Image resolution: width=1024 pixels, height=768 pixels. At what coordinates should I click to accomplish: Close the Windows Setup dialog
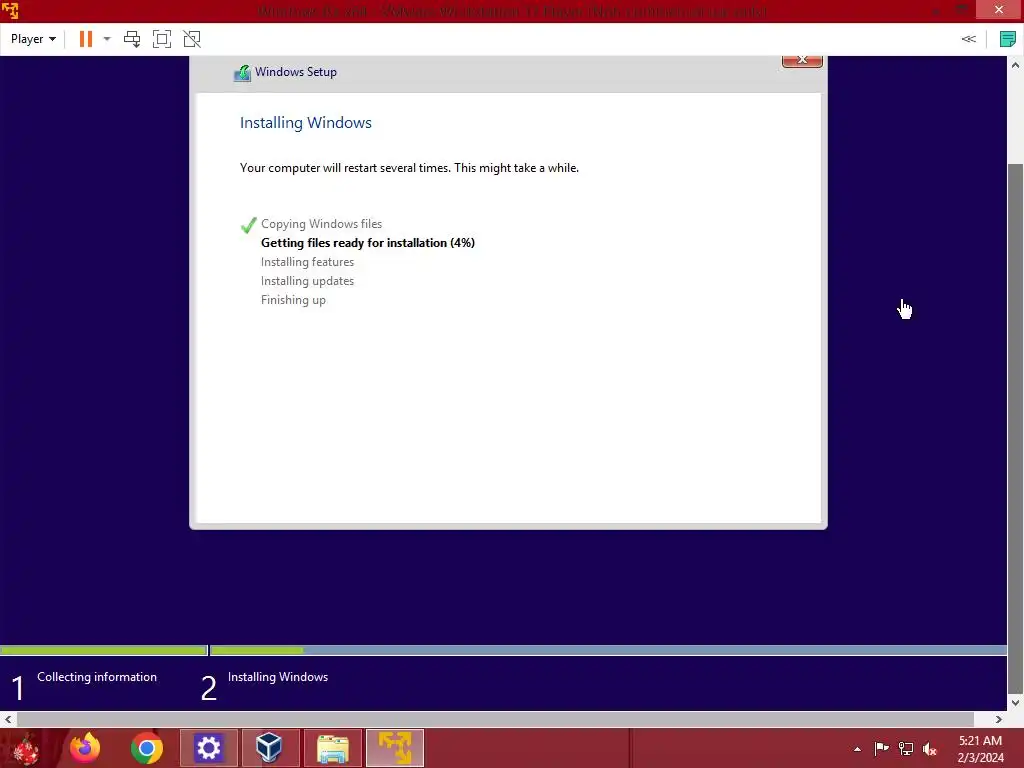pyautogui.click(x=802, y=60)
